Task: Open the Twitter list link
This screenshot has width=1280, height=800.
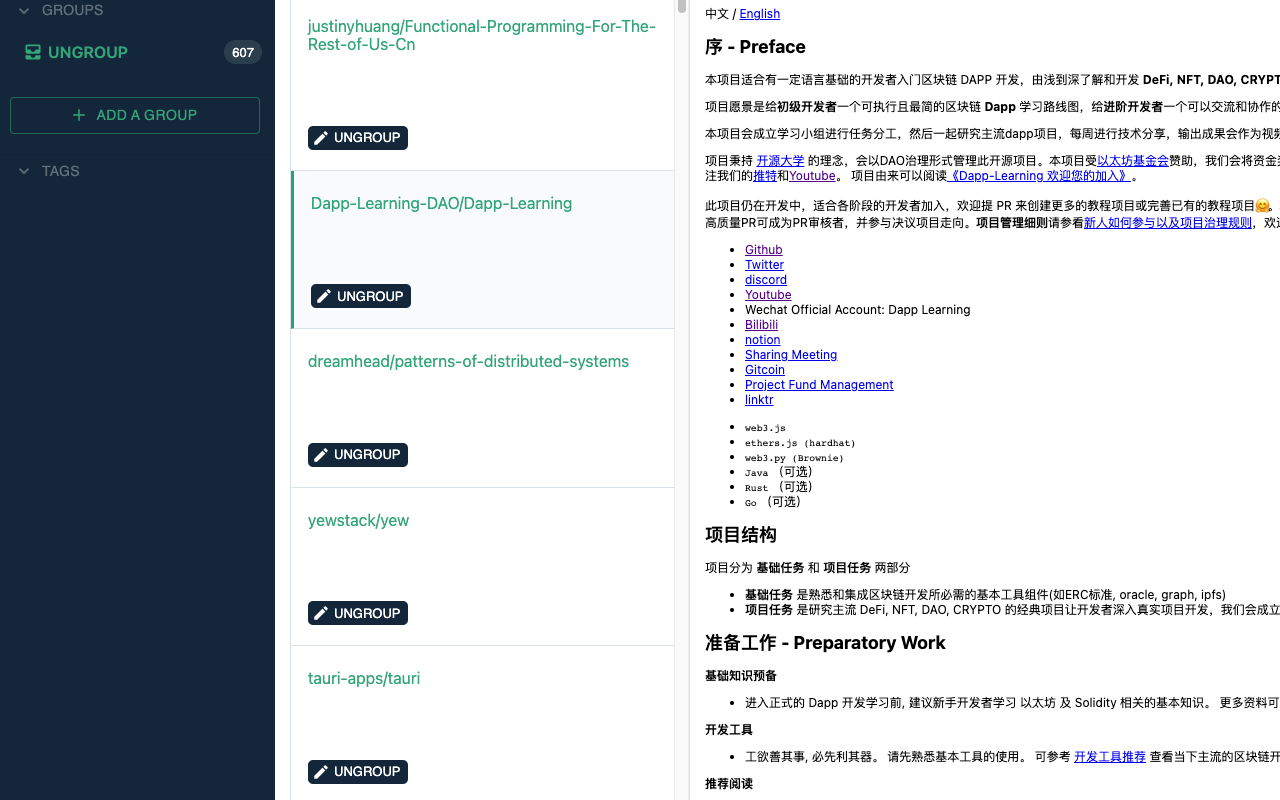Action: click(x=764, y=265)
